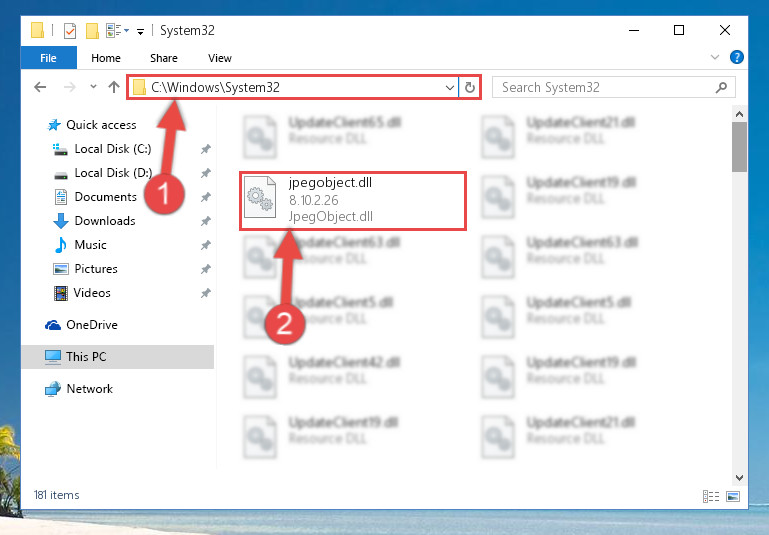
Task: Open Local Disk (C:) in sidebar
Action: (102, 149)
